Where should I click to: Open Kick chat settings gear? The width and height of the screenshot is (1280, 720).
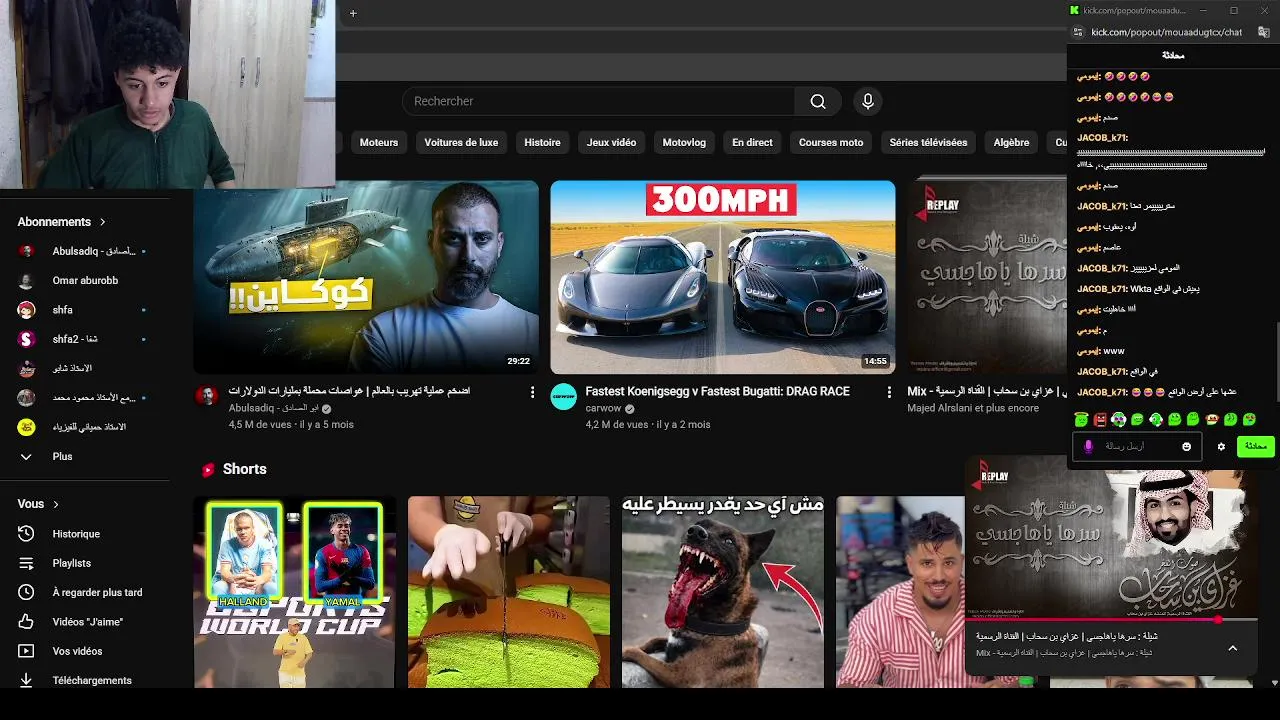1221,446
